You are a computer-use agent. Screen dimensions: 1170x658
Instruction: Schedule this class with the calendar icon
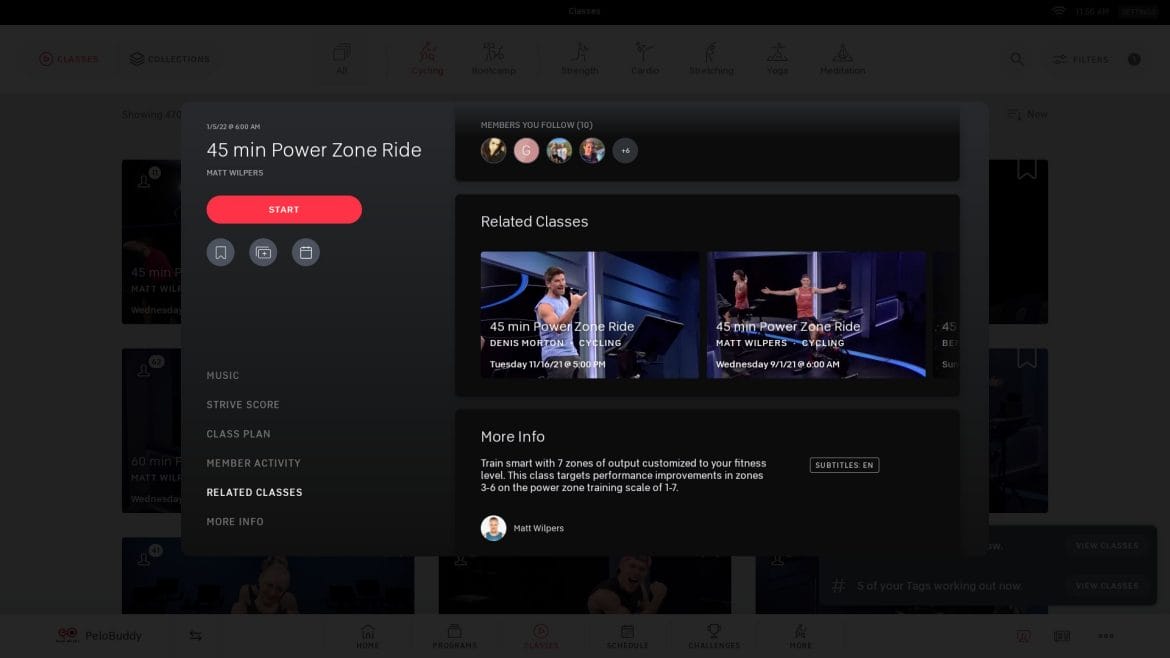tap(306, 253)
